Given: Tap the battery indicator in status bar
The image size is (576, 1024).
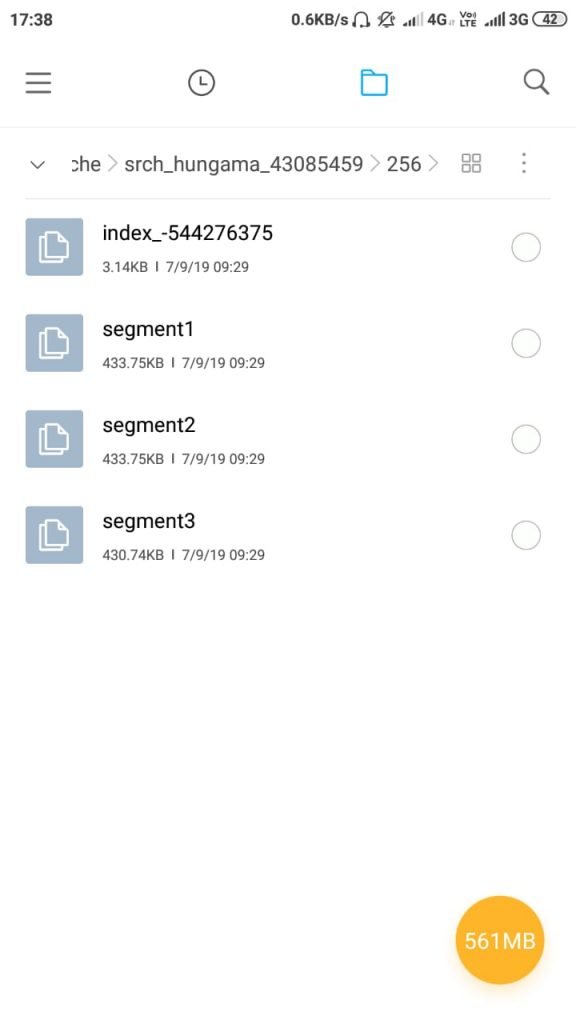Looking at the screenshot, I should [550, 20].
